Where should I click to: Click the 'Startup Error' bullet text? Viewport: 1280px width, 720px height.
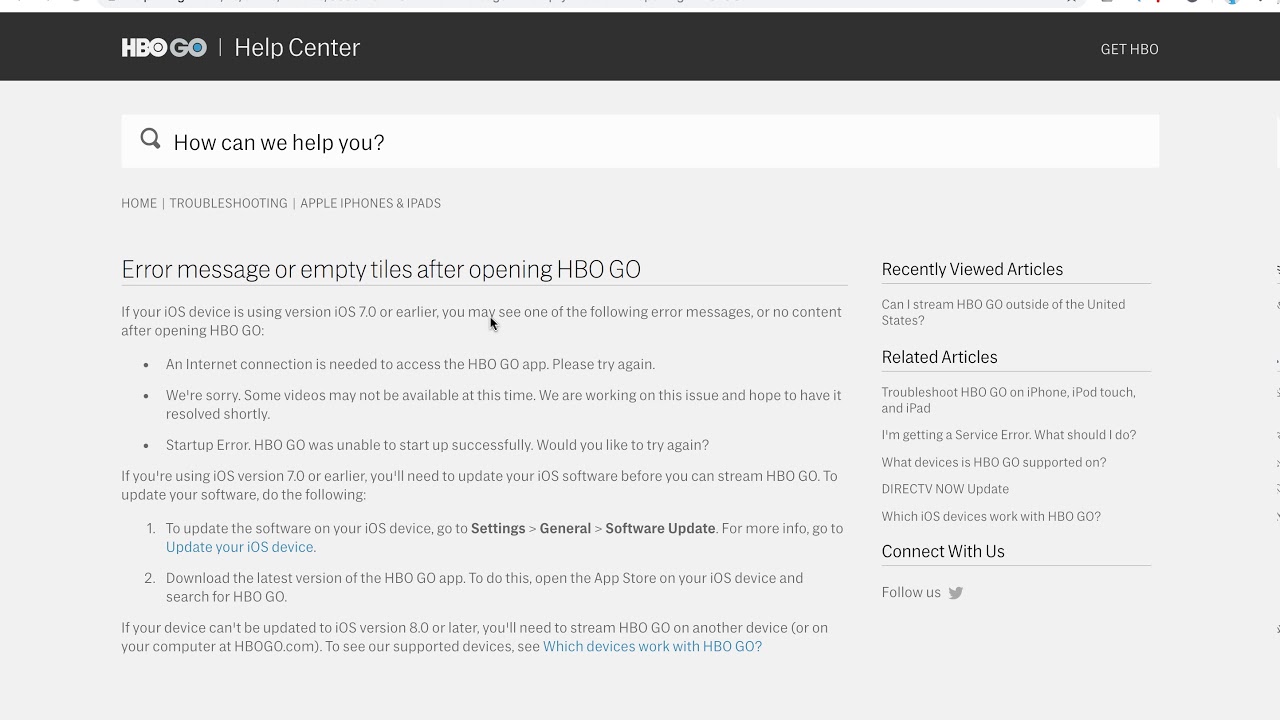[437, 445]
